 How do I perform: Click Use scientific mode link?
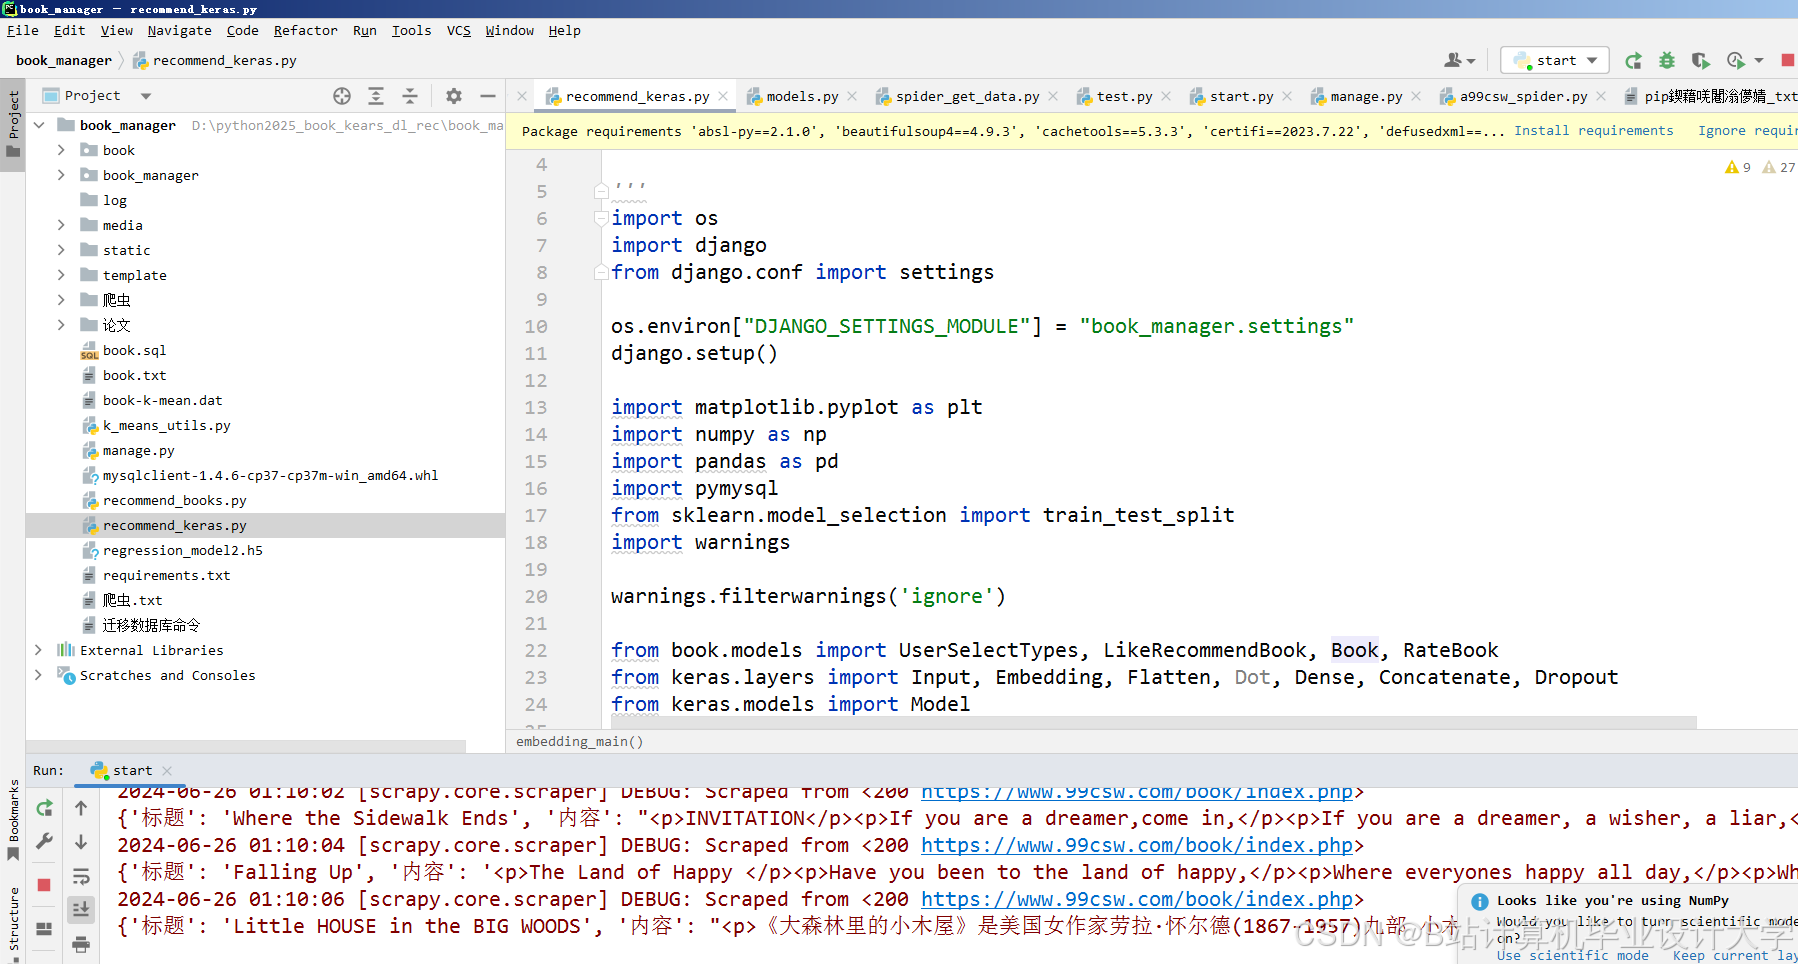click(x=1572, y=955)
